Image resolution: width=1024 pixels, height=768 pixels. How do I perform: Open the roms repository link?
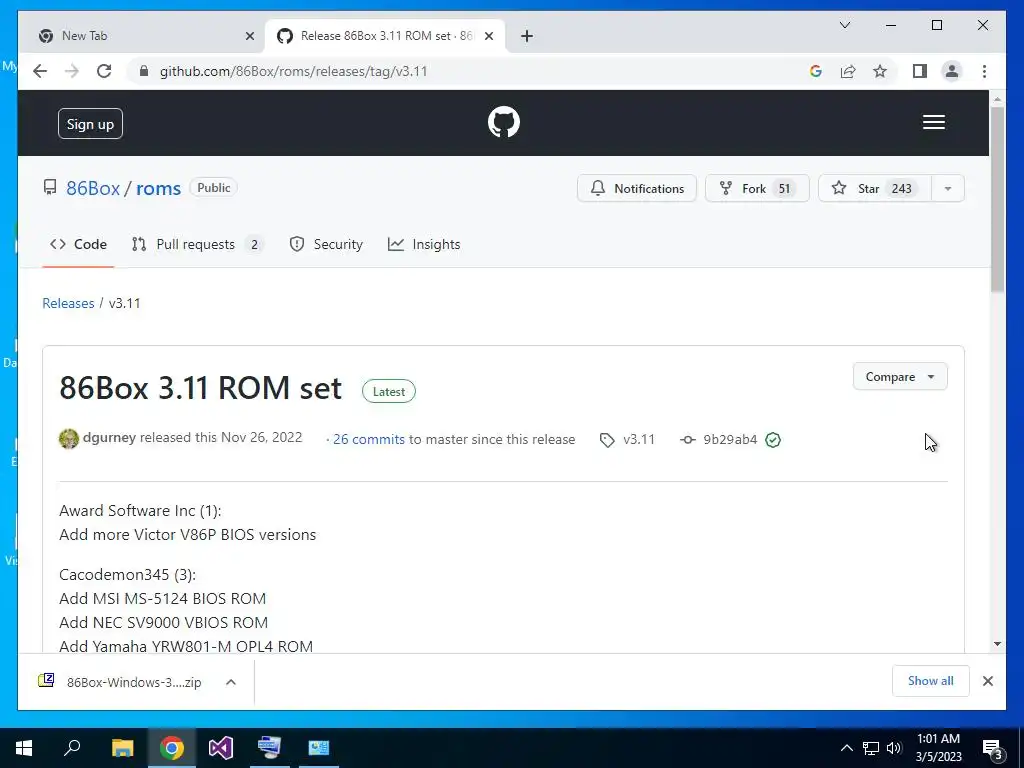(158, 188)
